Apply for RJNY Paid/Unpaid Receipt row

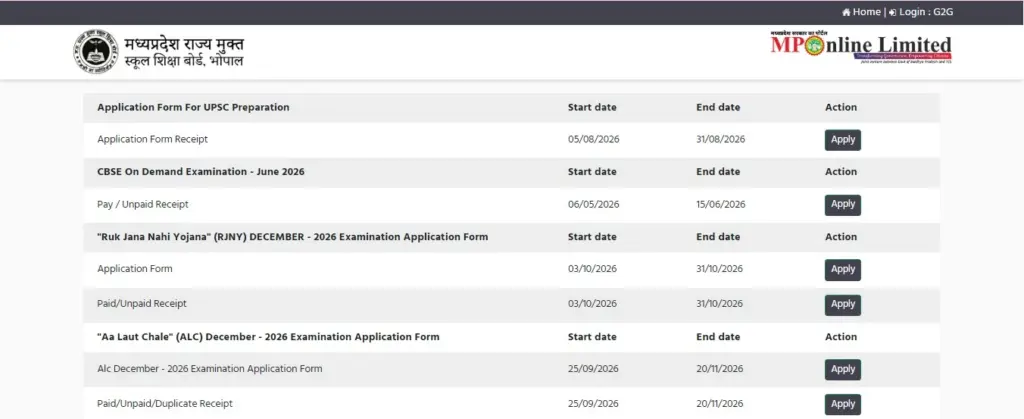842,305
